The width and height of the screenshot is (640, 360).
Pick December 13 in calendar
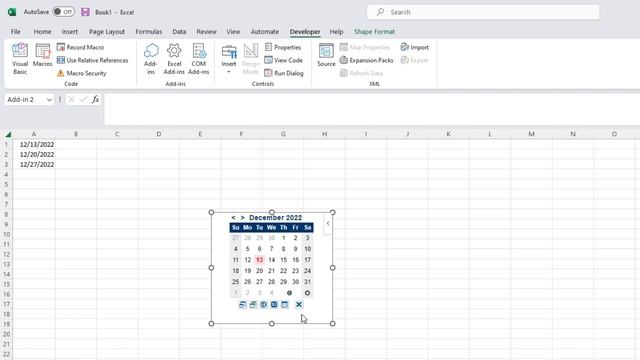(x=259, y=260)
